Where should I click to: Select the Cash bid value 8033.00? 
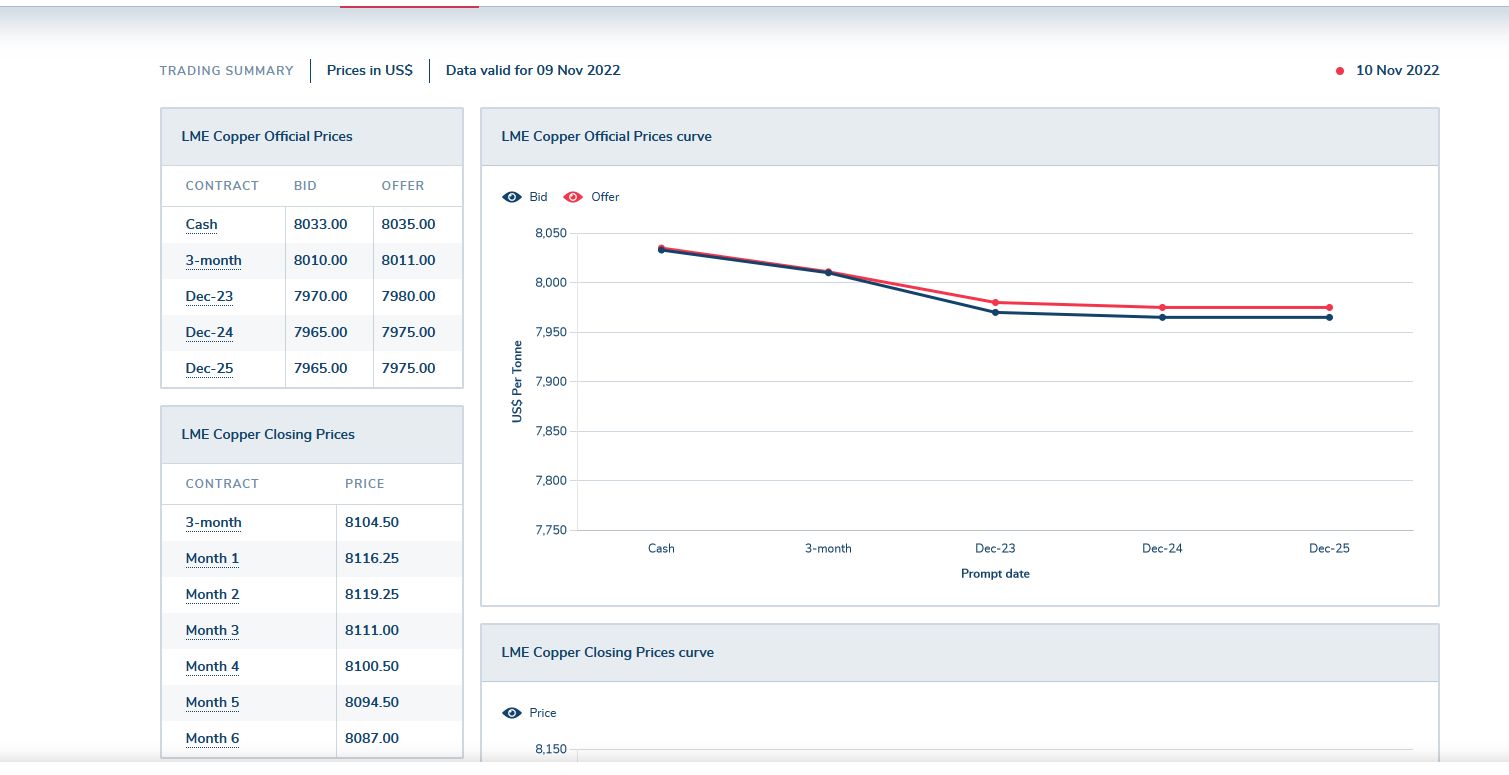click(x=320, y=225)
